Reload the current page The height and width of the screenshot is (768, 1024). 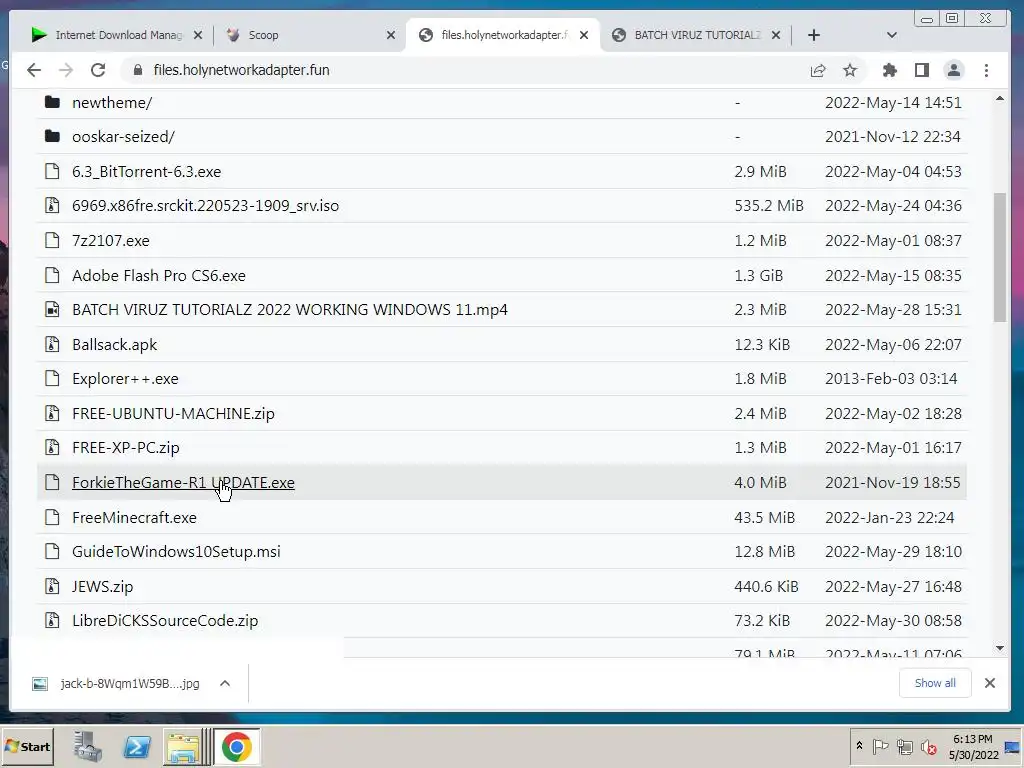point(98,70)
